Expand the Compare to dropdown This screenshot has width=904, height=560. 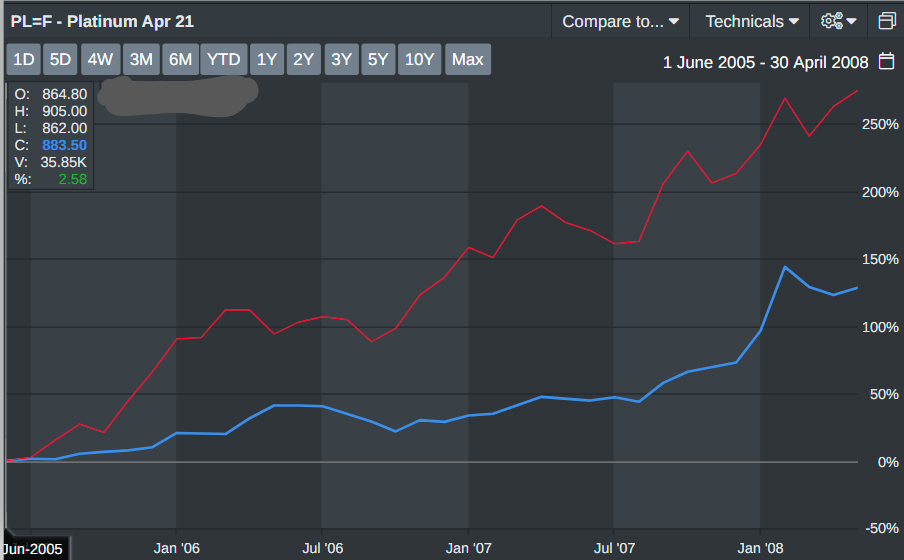(x=620, y=21)
